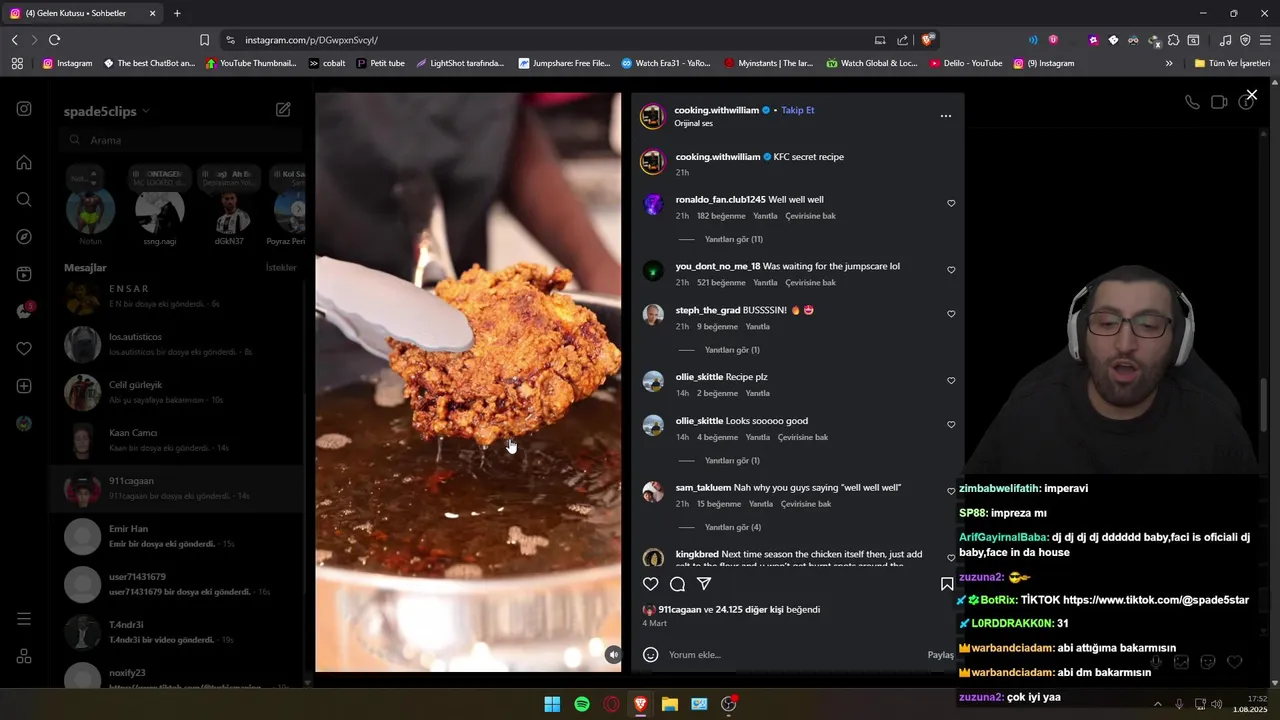Image resolution: width=1280 pixels, height=720 pixels.
Task: Expand 'Yanıtları gör (4)' replies
Action: 732,527
